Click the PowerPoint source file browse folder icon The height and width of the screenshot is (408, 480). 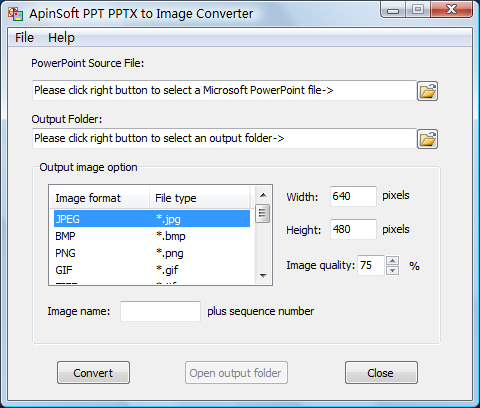(x=427, y=91)
